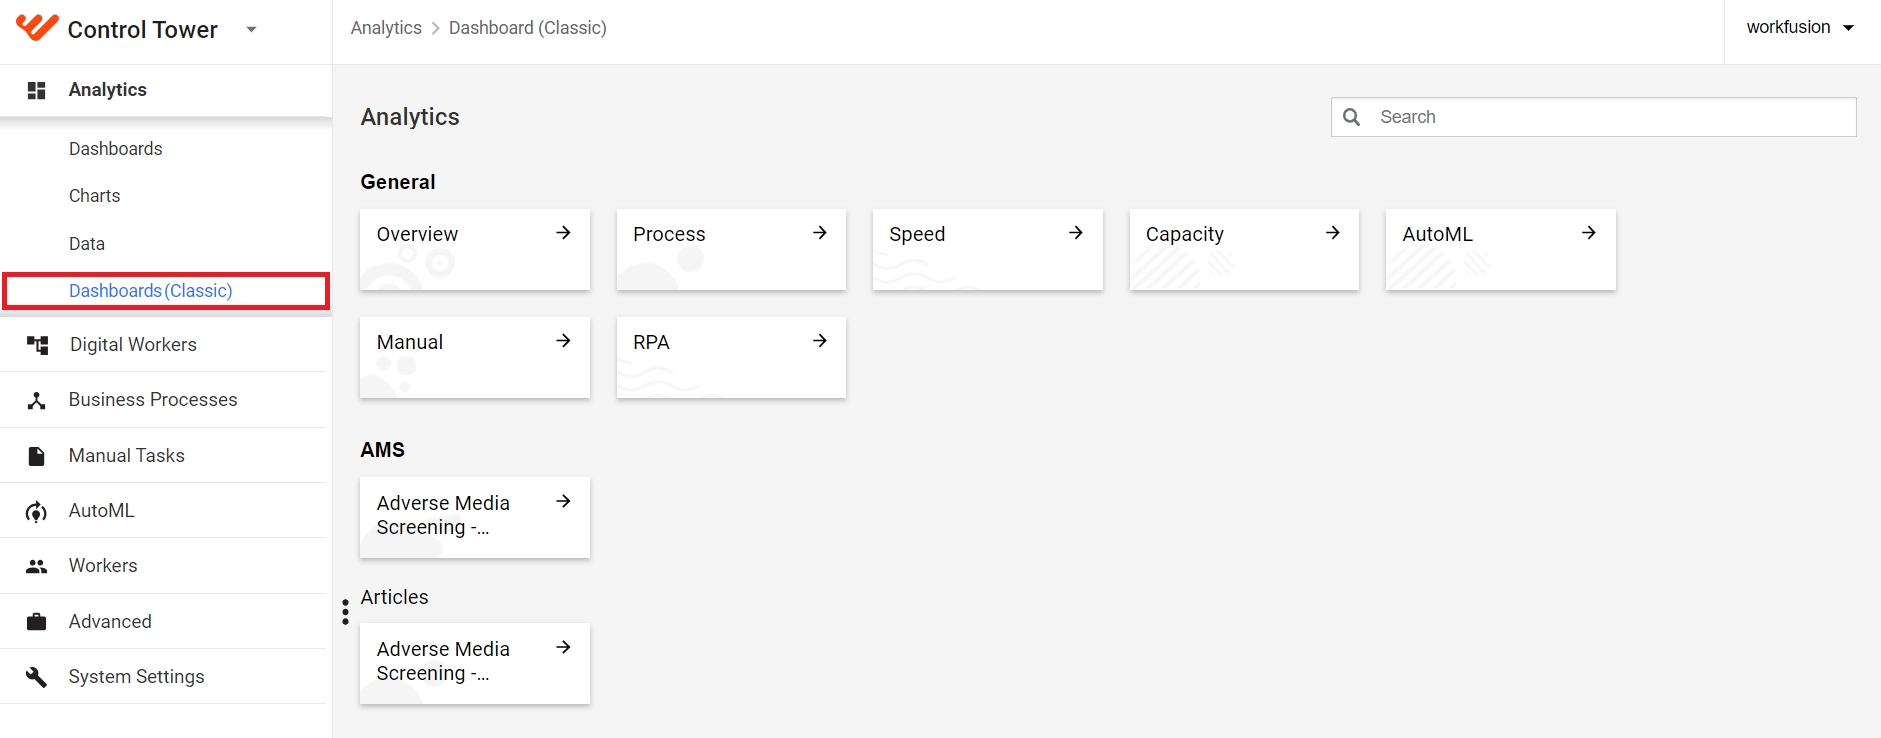Click the arrow on the Capacity card

click(x=1333, y=233)
